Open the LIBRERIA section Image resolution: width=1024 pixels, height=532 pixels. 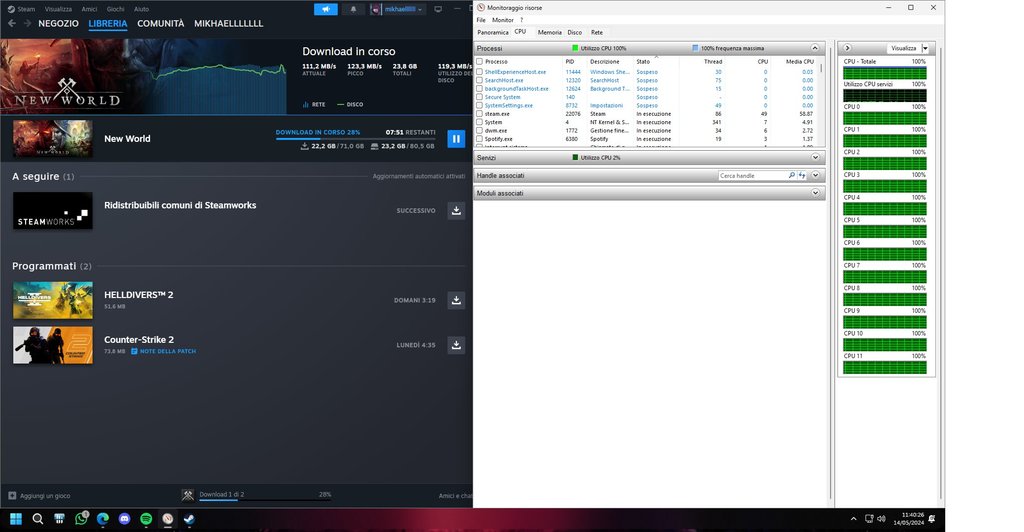[108, 23]
